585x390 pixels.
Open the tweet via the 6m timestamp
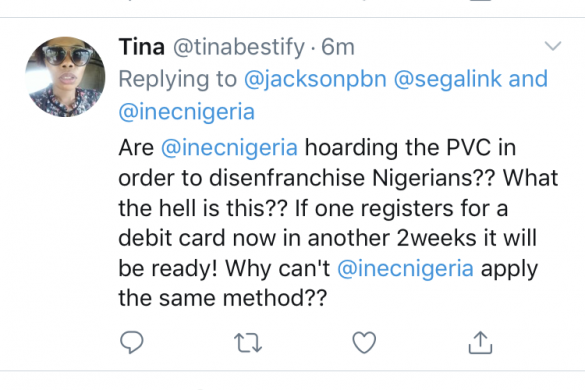pos(338,47)
